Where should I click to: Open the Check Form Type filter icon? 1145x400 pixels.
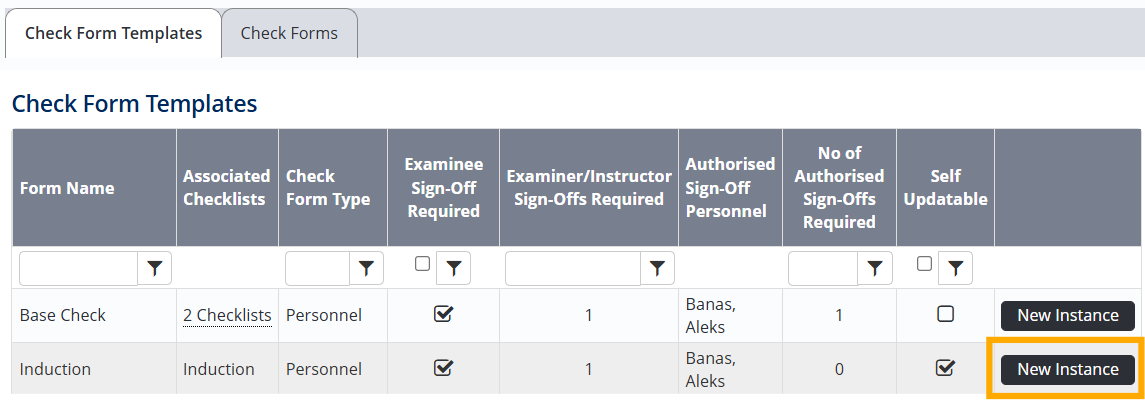pos(366,268)
